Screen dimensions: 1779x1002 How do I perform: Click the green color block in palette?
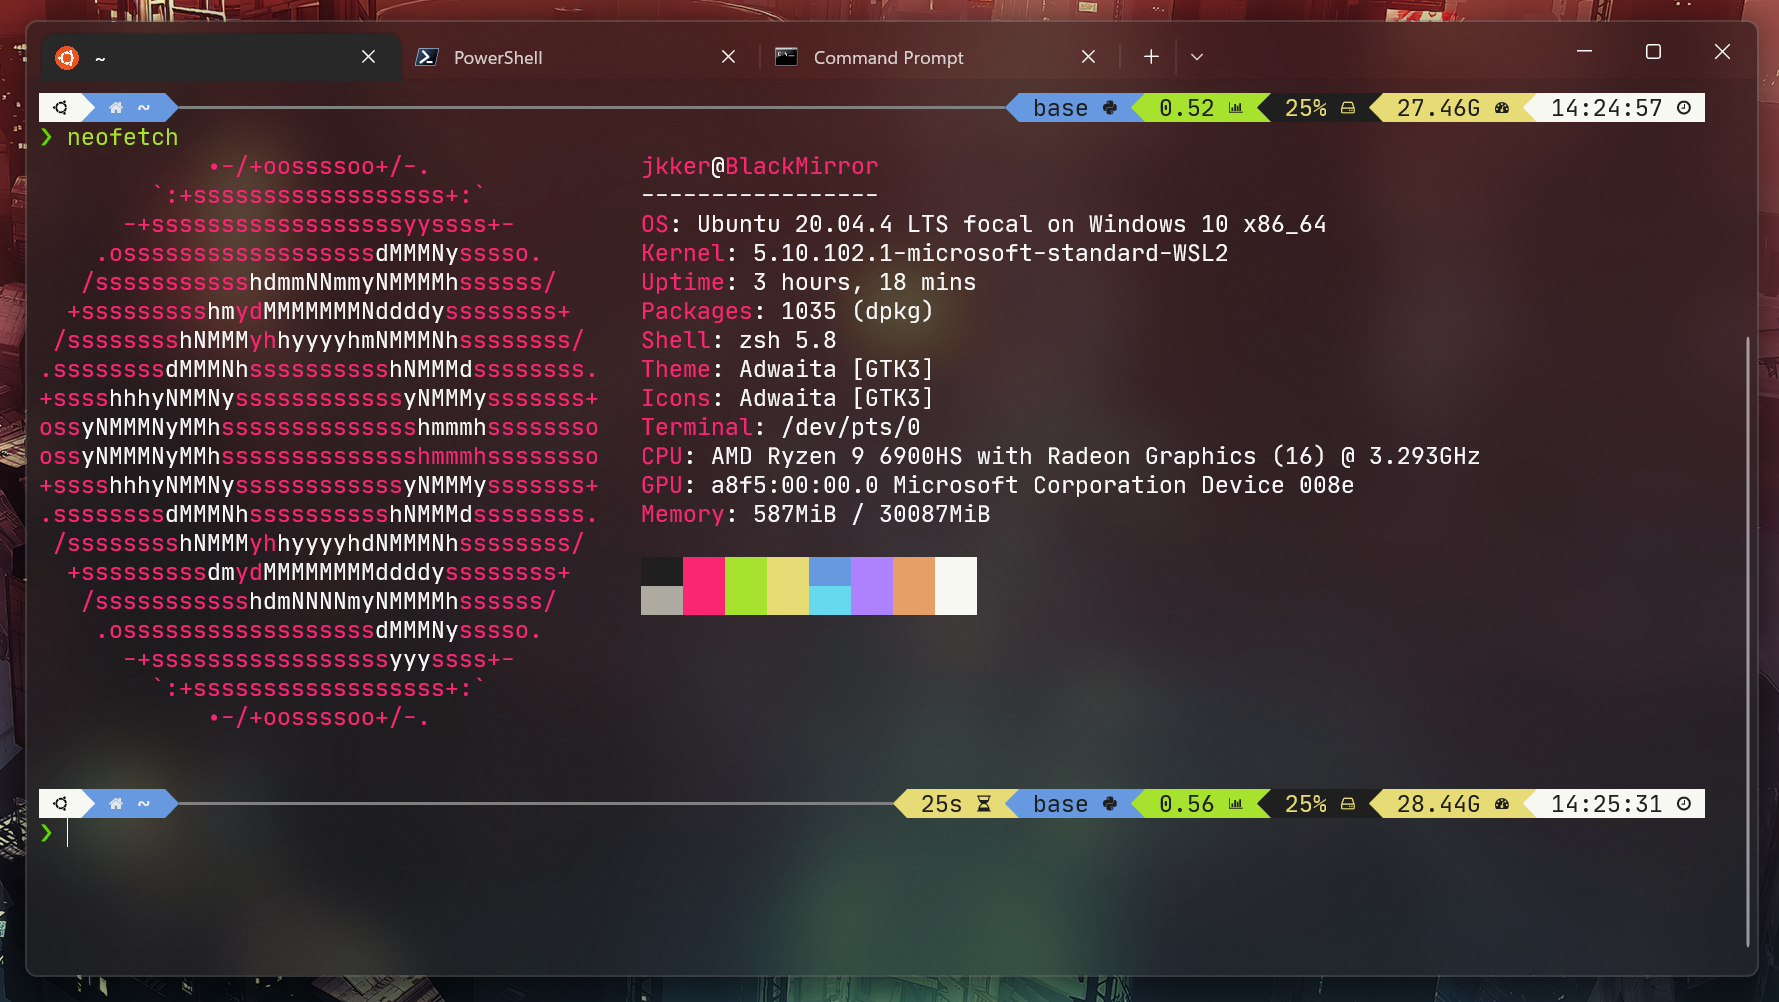pos(746,586)
